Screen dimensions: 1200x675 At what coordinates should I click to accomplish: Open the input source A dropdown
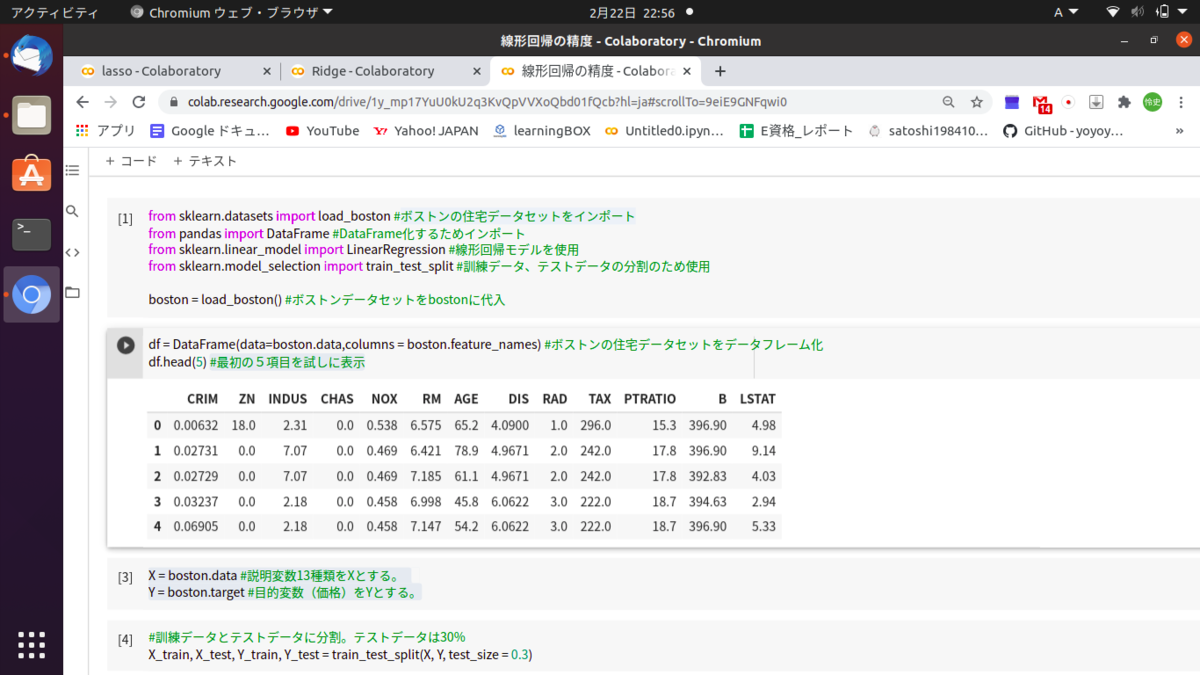[x=1066, y=12]
